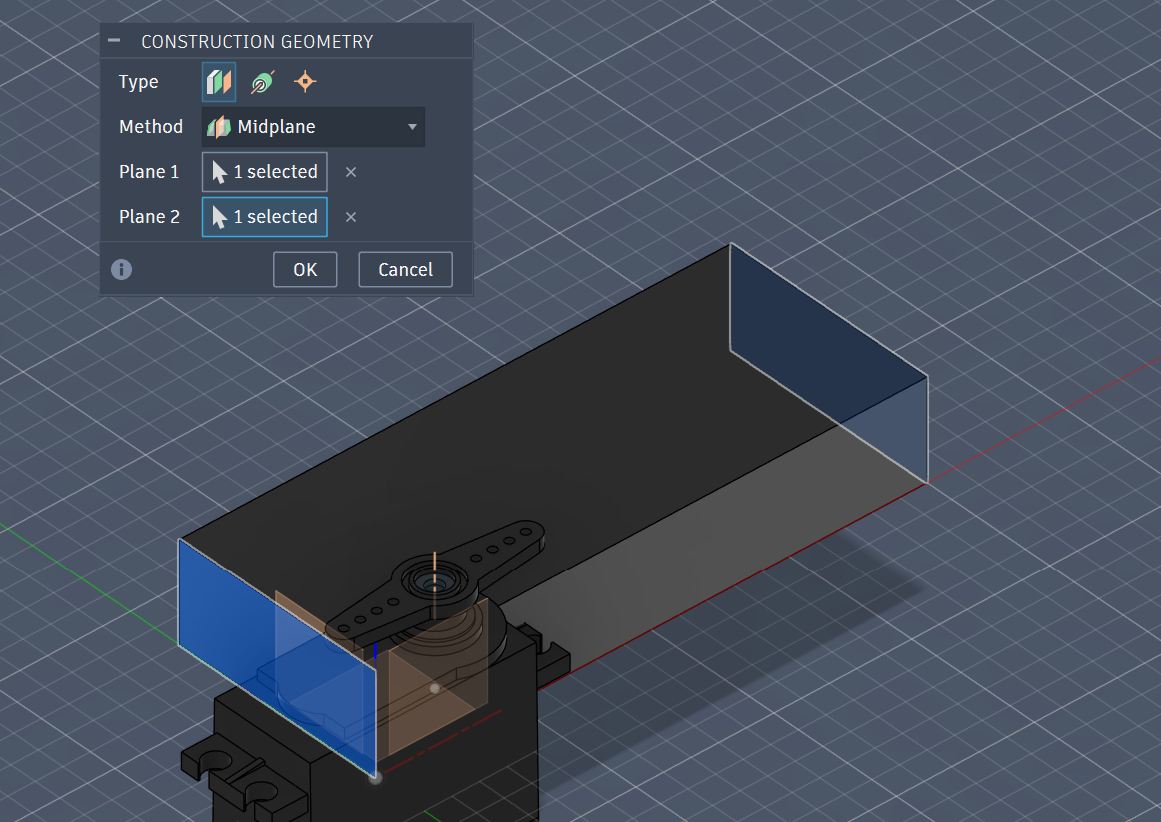
Task: Cancel the Construction Geometry dialog
Action: pyautogui.click(x=405, y=269)
